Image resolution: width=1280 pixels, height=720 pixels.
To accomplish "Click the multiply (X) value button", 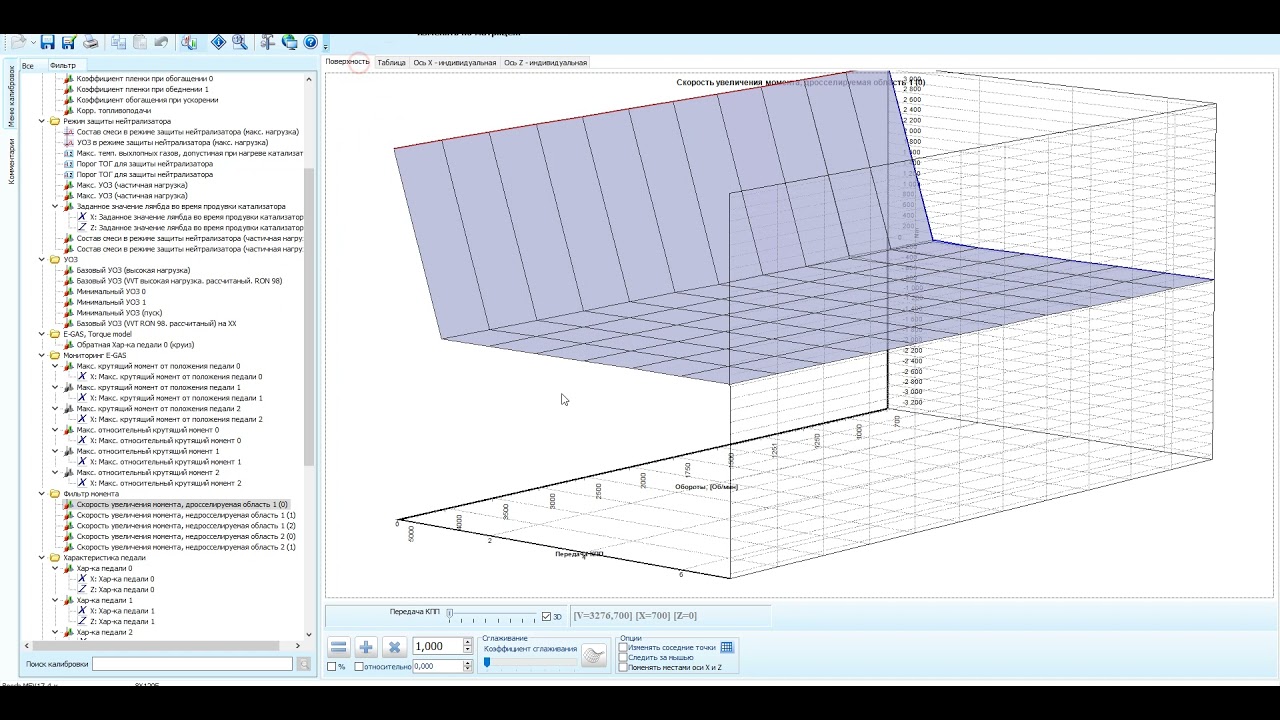I will pyautogui.click(x=394, y=647).
